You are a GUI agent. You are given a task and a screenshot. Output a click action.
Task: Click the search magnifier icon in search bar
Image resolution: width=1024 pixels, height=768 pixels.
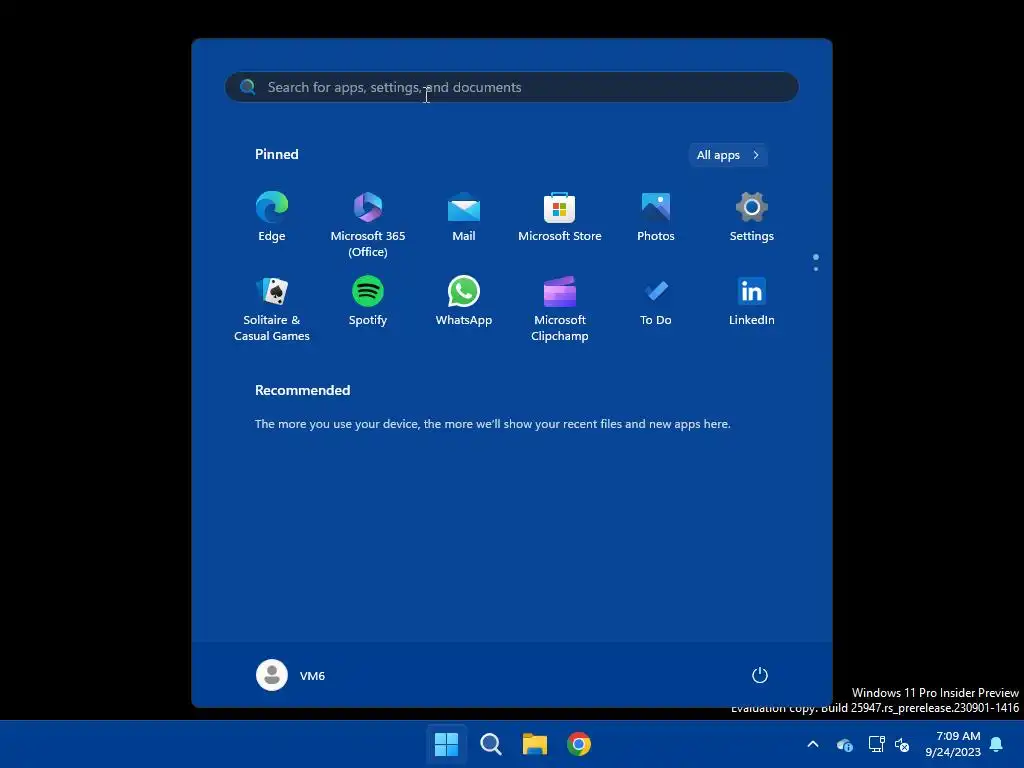[x=248, y=87]
